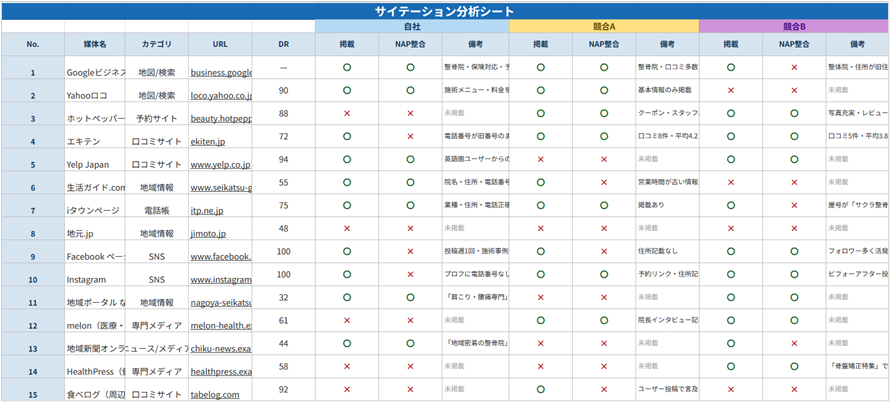Select the row number 8 cell
This screenshot has width=890, height=402.
[x=33, y=228]
